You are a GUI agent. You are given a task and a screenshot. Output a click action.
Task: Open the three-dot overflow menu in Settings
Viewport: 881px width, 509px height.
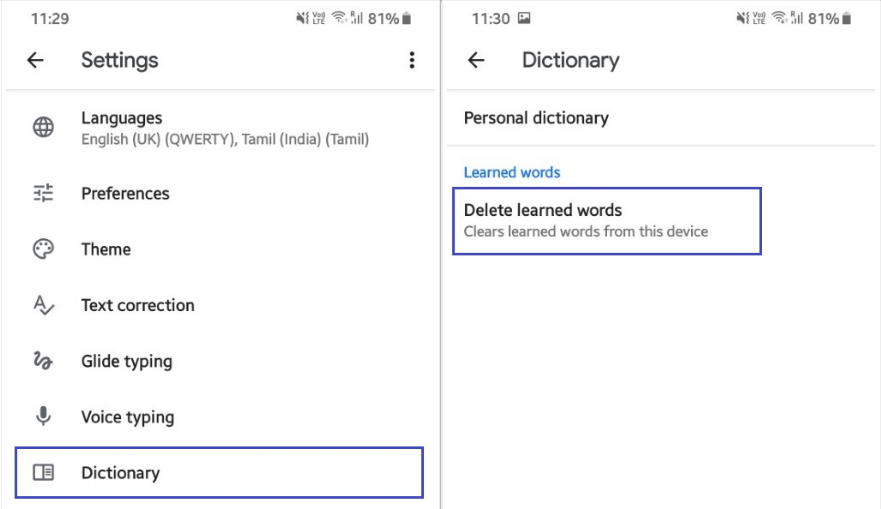pyautogui.click(x=412, y=60)
